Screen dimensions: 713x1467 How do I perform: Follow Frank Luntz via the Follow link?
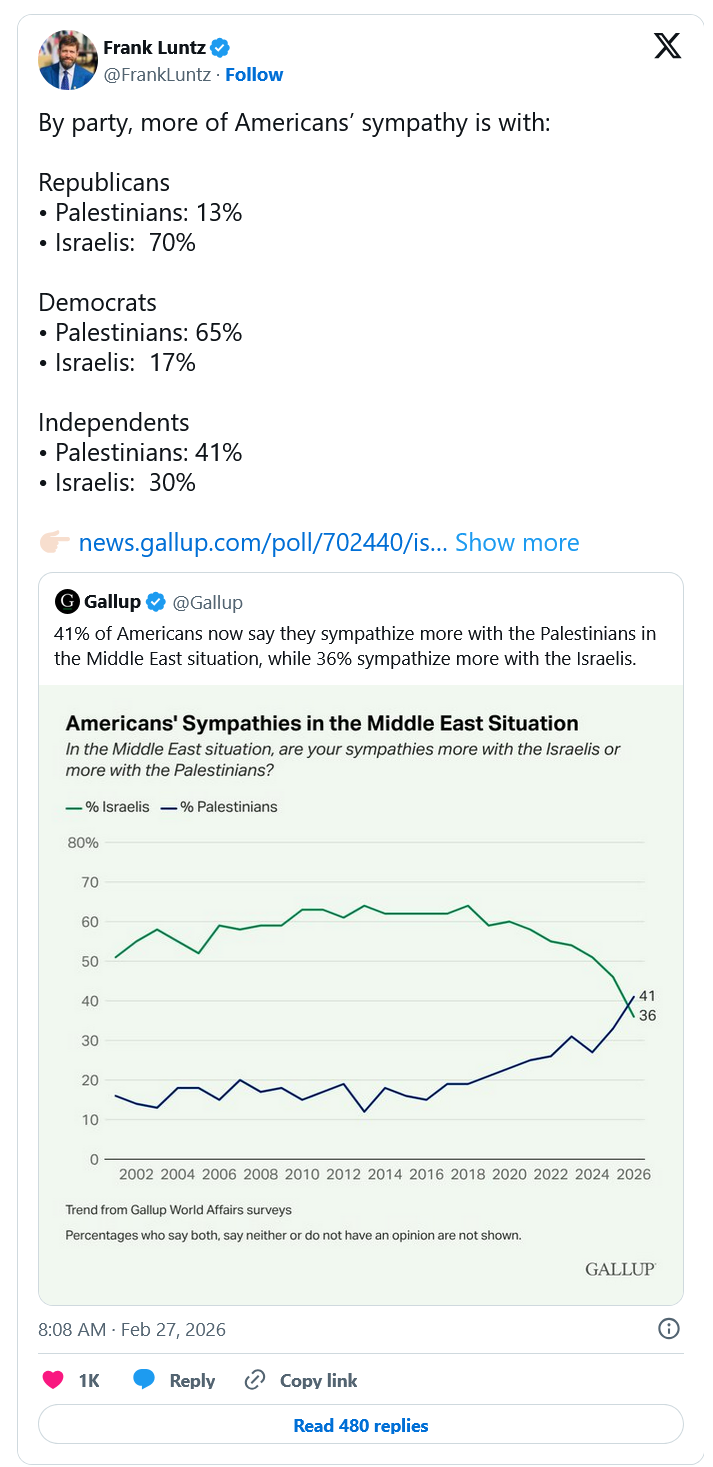[254, 74]
